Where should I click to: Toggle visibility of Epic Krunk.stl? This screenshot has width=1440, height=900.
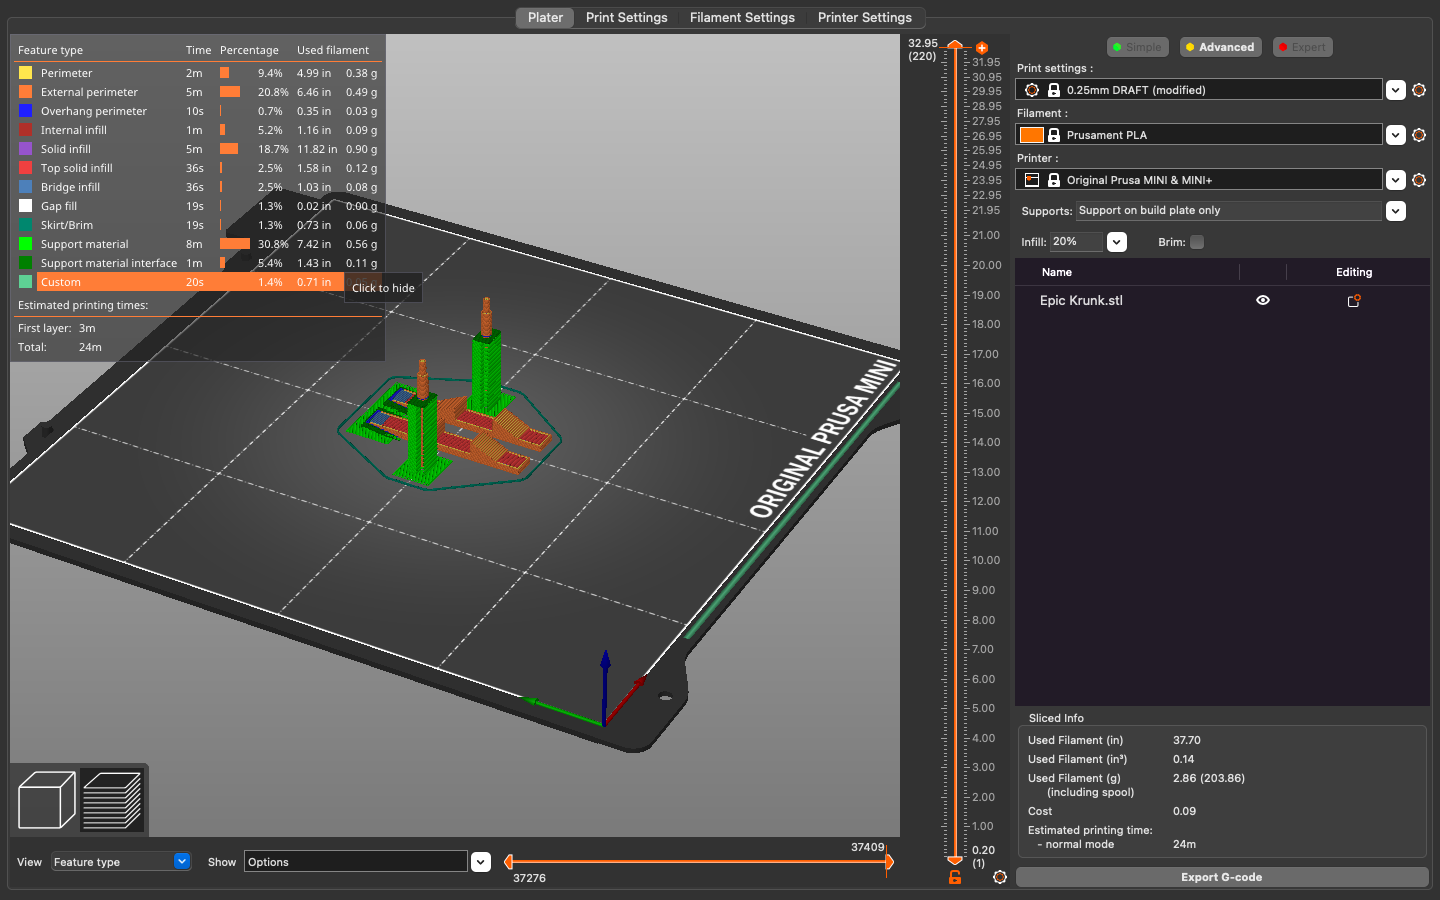[x=1263, y=300]
